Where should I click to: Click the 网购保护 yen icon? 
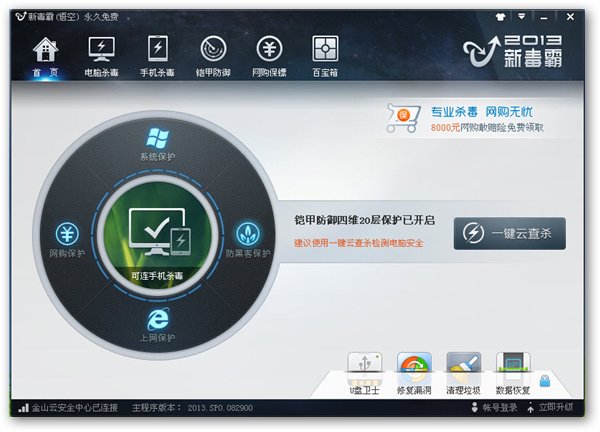point(67,234)
